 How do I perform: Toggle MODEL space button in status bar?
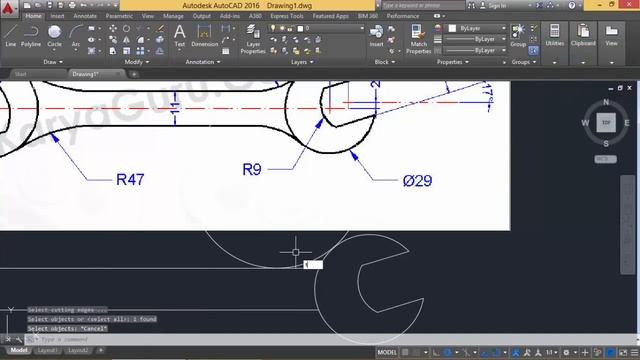[387, 352]
